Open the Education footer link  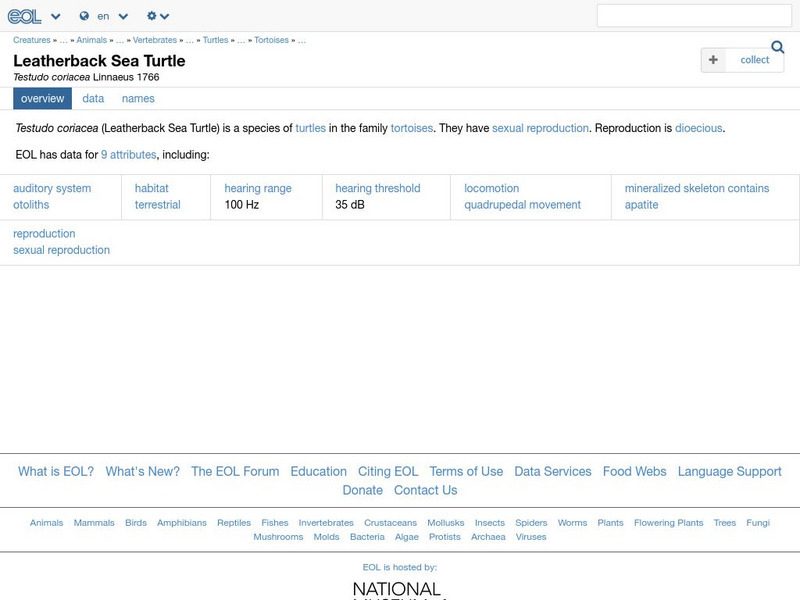pos(318,471)
